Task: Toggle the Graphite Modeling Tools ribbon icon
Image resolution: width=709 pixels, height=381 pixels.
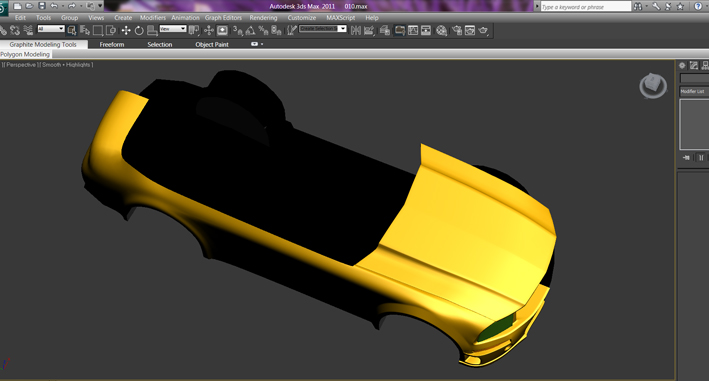Action: (x=399, y=30)
